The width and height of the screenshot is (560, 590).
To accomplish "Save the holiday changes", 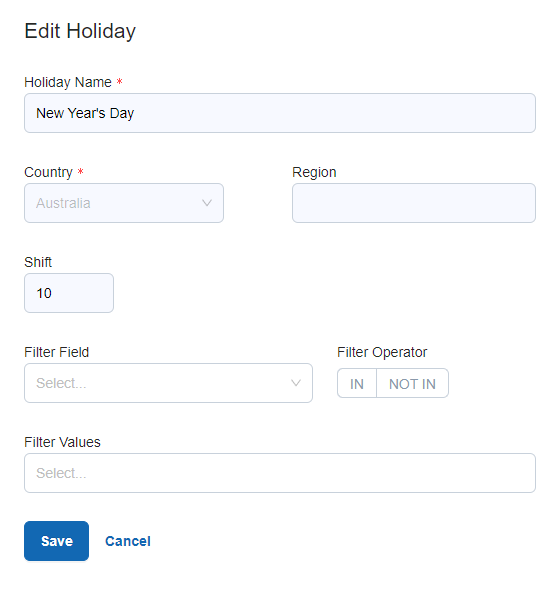I will click(x=56, y=541).
